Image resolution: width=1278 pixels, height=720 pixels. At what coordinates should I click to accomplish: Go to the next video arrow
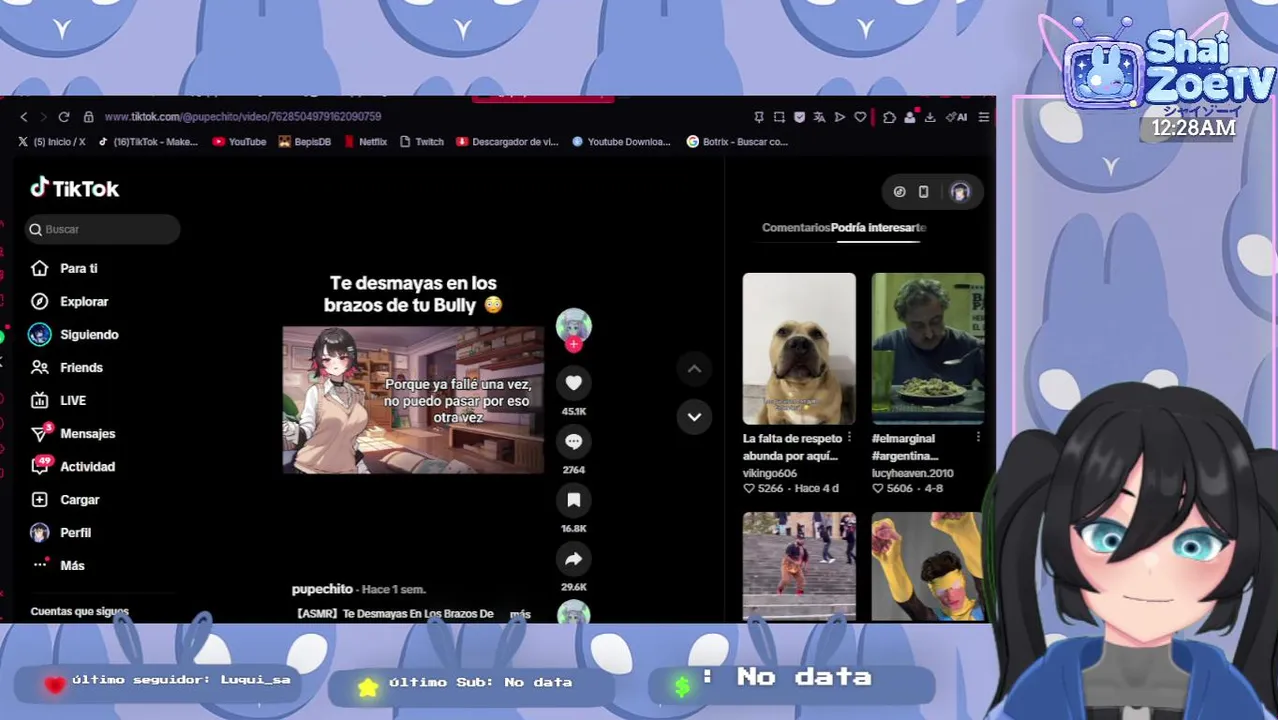[694, 416]
